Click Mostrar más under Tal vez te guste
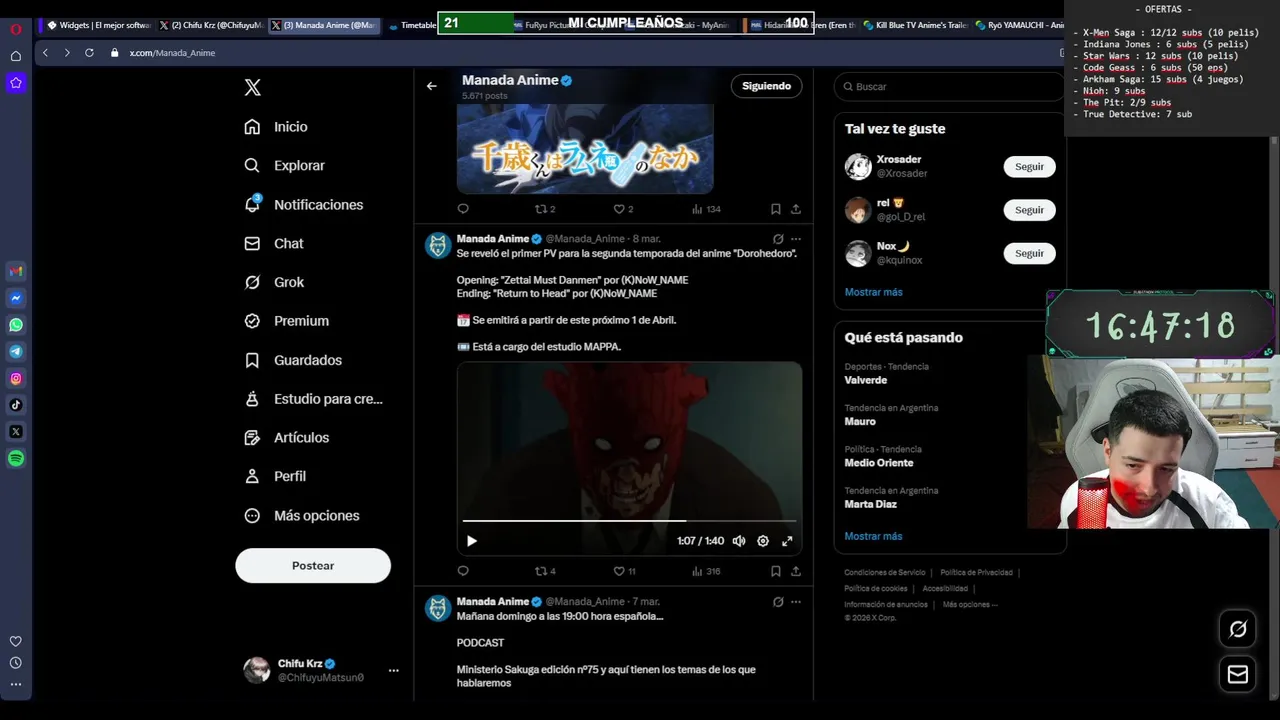Image resolution: width=1280 pixels, height=720 pixels. [873, 292]
